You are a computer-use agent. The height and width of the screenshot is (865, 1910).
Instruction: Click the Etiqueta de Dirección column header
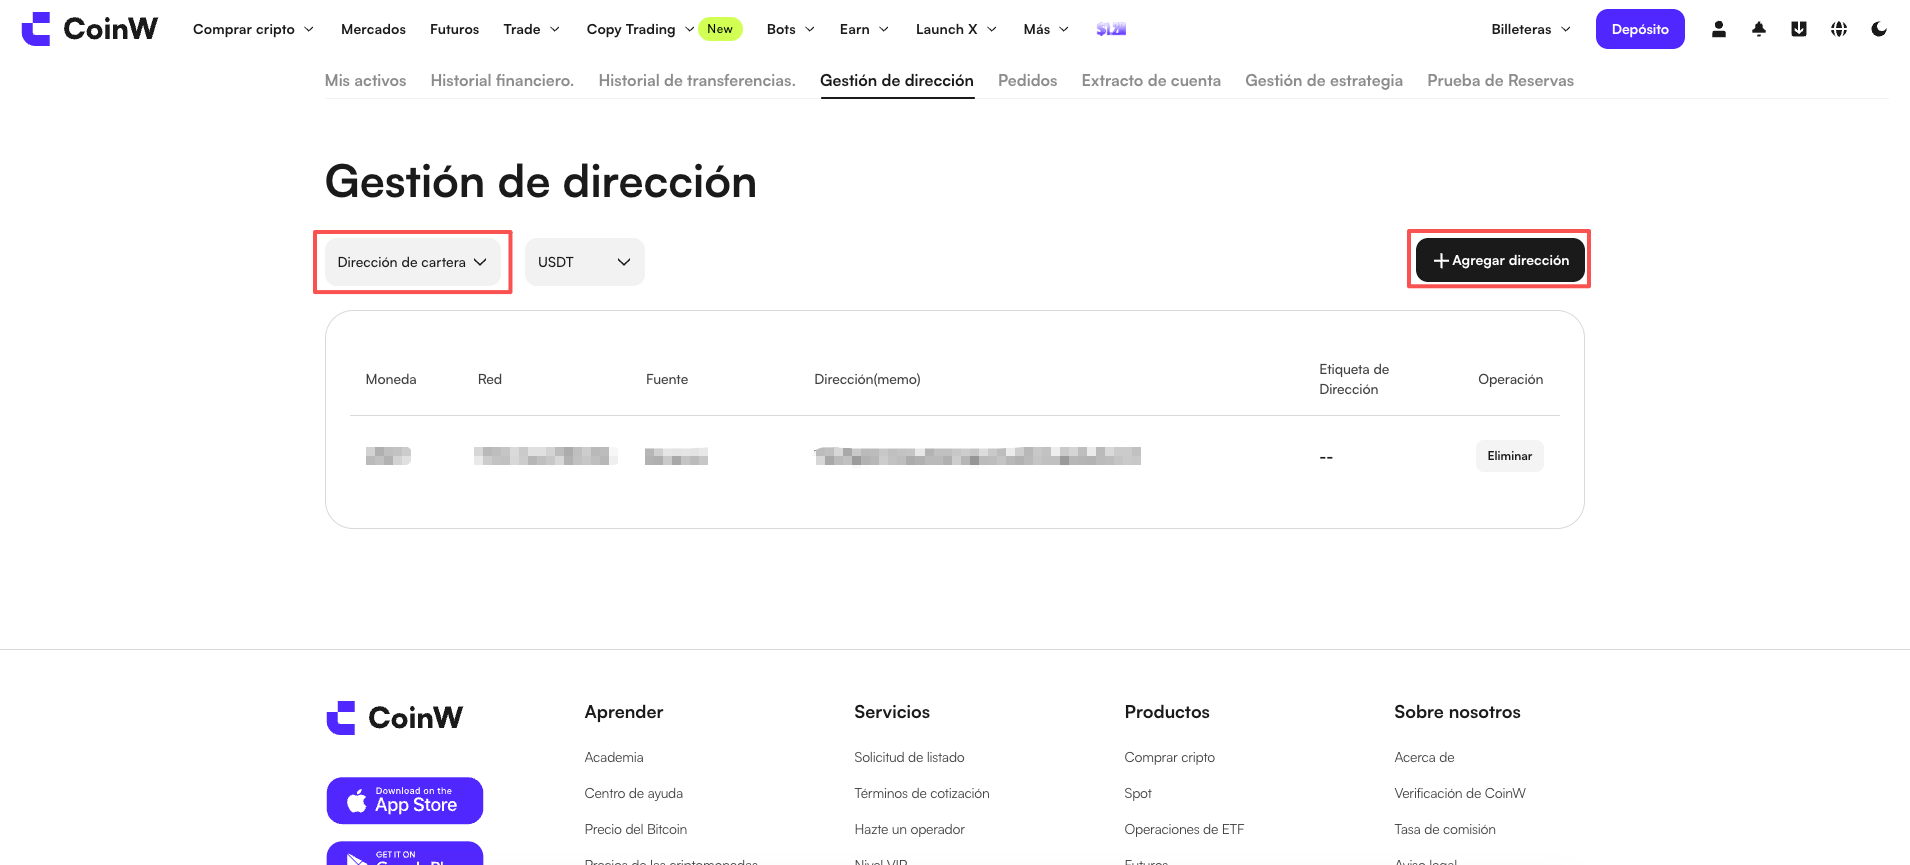click(x=1354, y=379)
